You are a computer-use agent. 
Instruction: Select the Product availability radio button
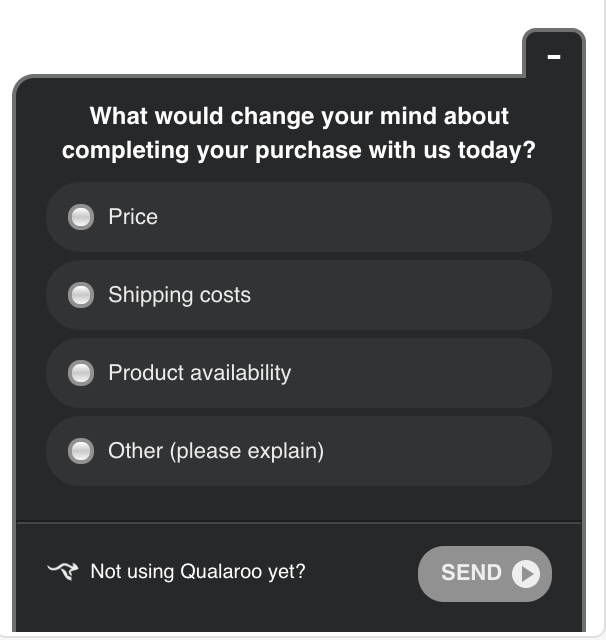click(81, 373)
